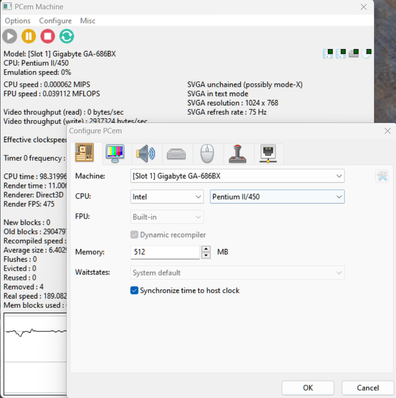
Task: Pause emulation with the yellow pause button
Action: tap(29, 36)
